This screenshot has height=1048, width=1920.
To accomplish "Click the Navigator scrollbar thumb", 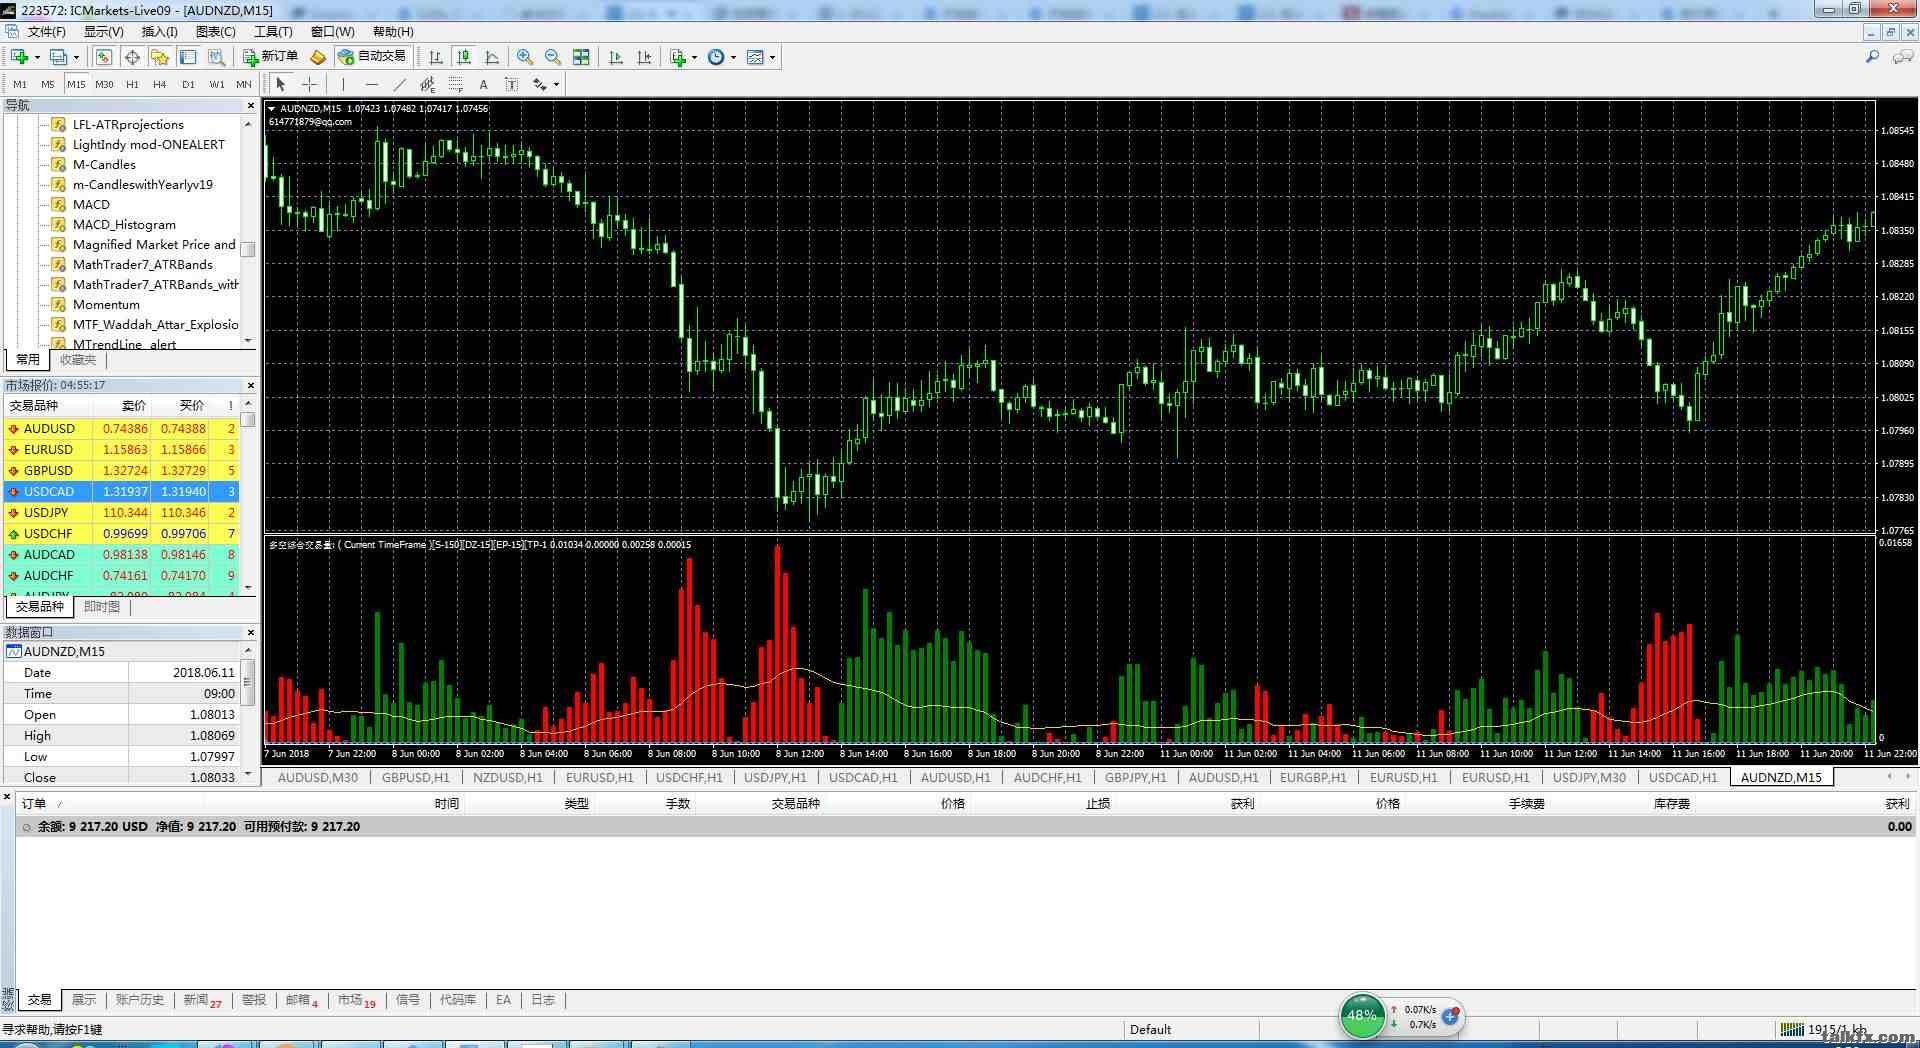I will 248,249.
